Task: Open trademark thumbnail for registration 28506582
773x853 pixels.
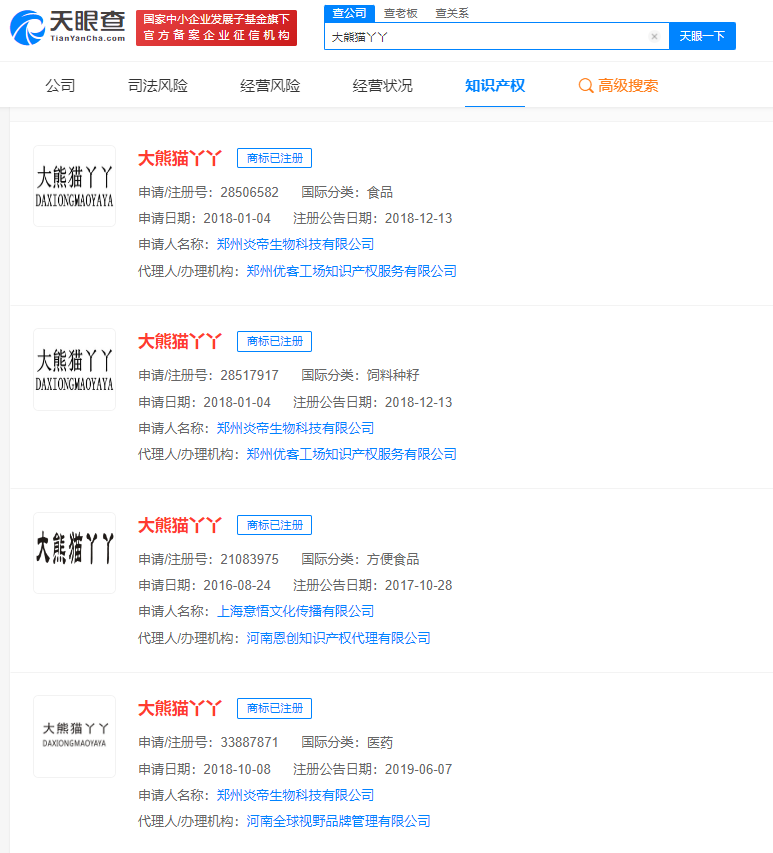Action: point(75,186)
